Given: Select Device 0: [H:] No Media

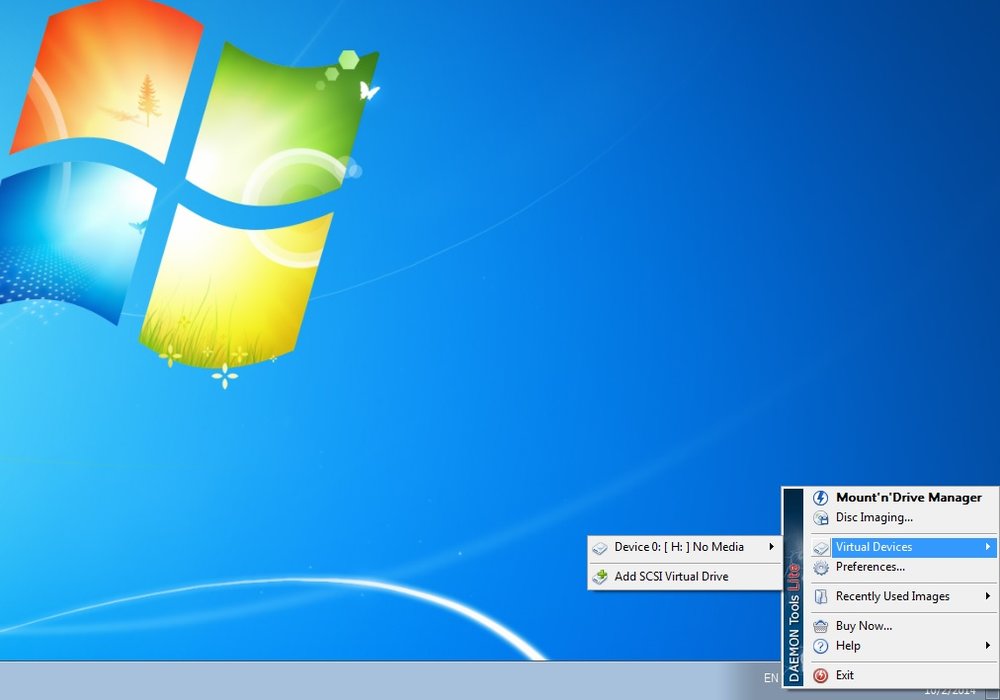Looking at the screenshot, I should (684, 547).
